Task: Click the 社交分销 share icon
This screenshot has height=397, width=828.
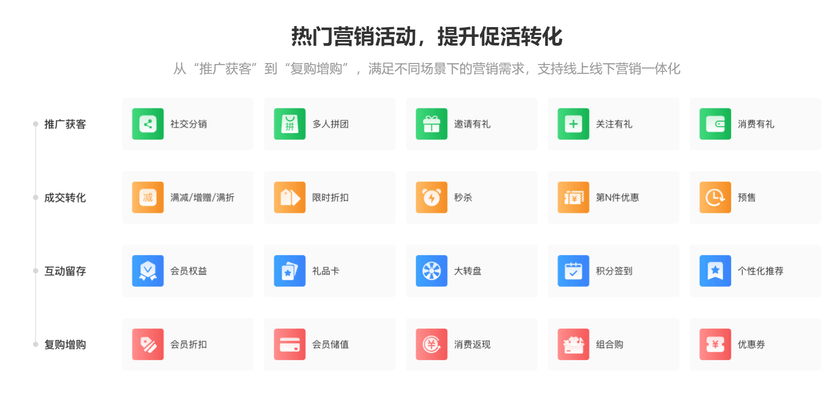Action: click(148, 124)
